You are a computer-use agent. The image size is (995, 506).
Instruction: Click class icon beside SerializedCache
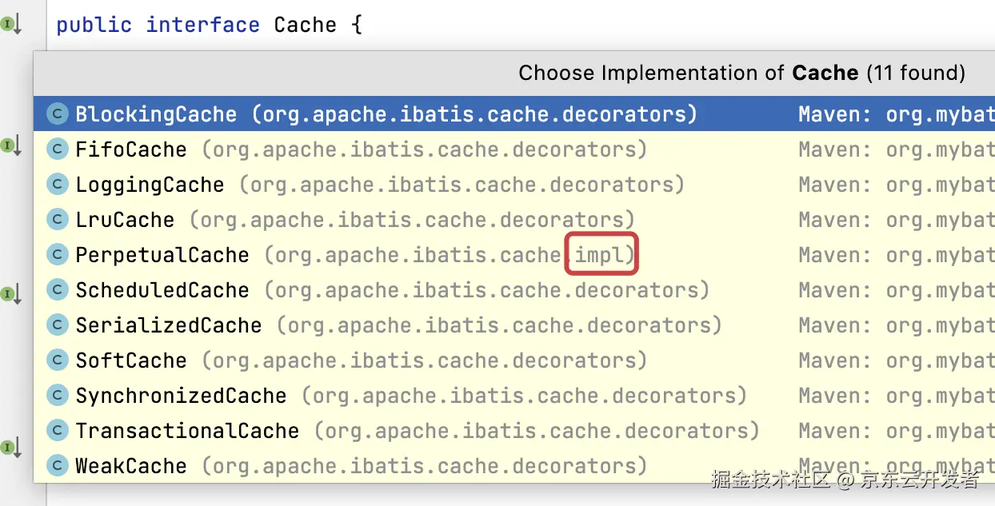[x=57, y=325]
